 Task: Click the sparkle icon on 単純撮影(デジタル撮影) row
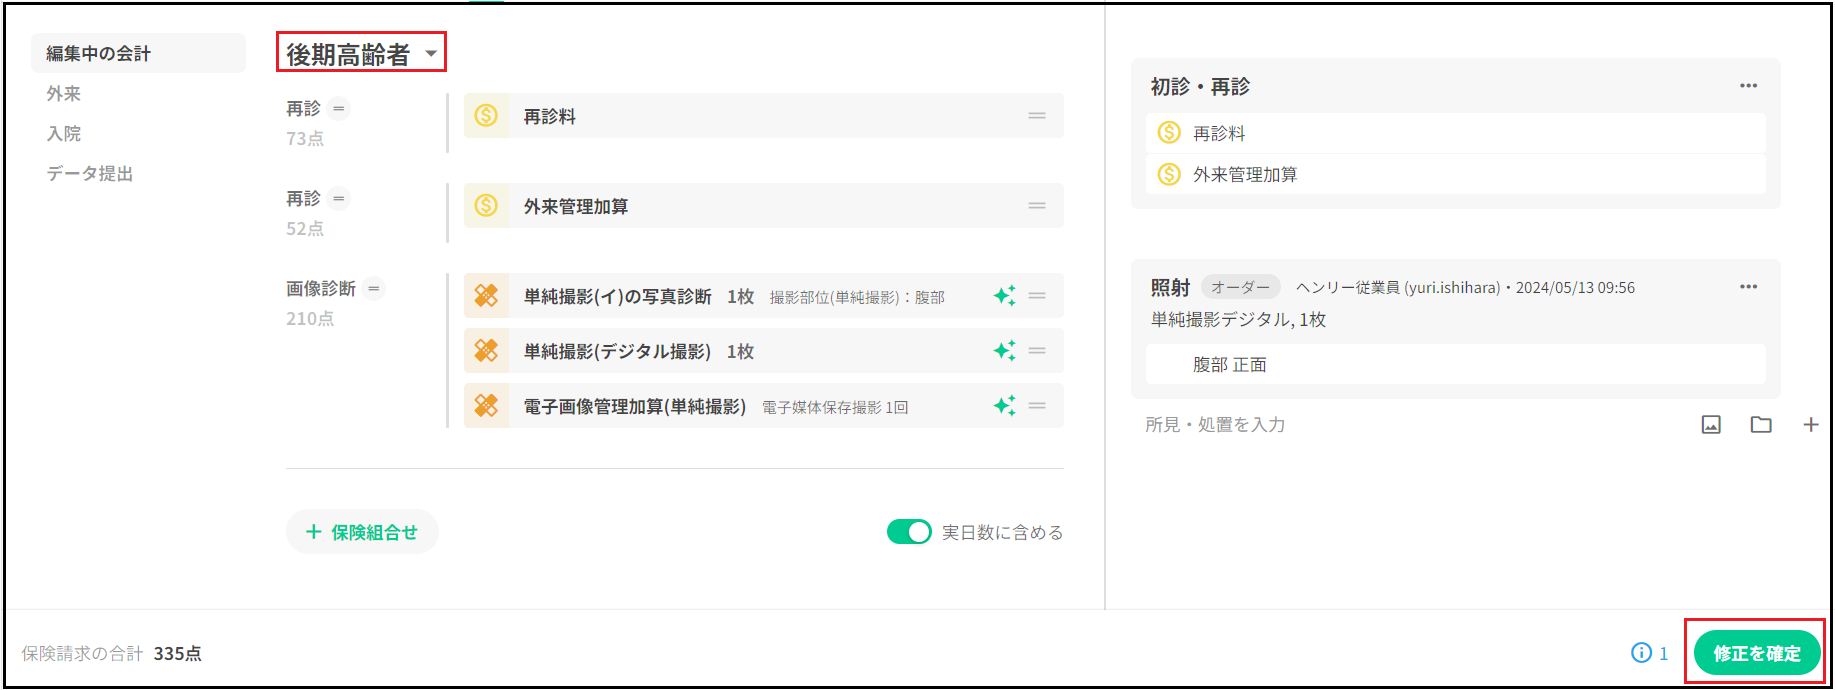(x=1004, y=351)
